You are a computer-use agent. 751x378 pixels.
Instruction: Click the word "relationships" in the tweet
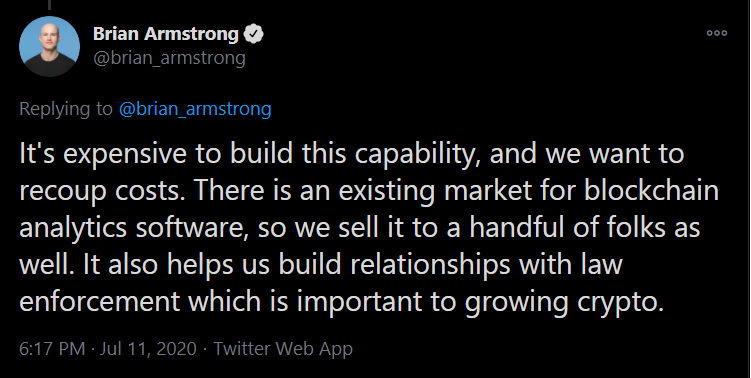(430, 265)
